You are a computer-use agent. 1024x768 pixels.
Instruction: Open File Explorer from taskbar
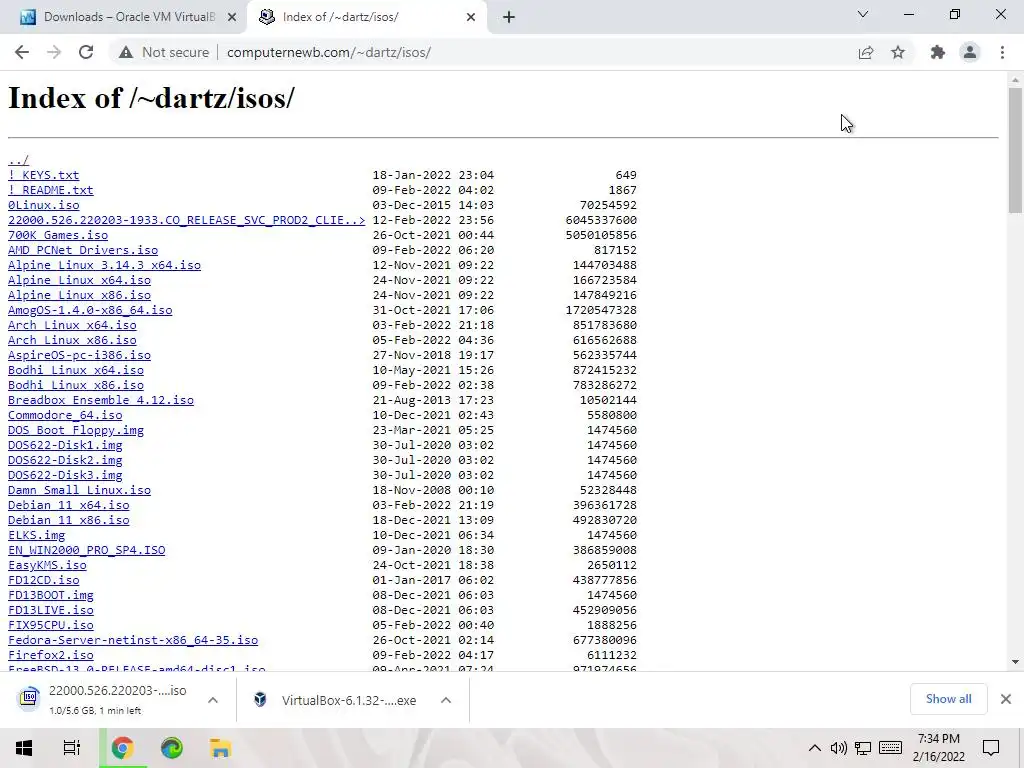point(221,748)
